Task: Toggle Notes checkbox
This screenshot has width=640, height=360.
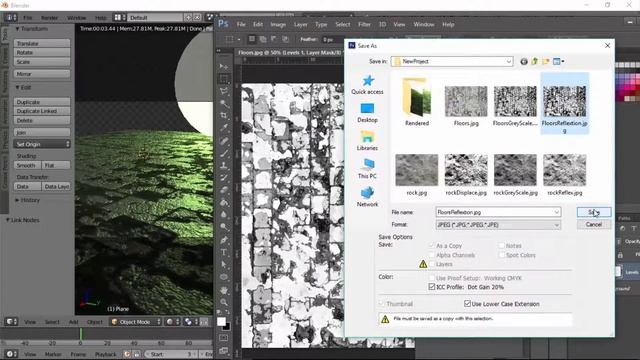Action: (x=501, y=246)
